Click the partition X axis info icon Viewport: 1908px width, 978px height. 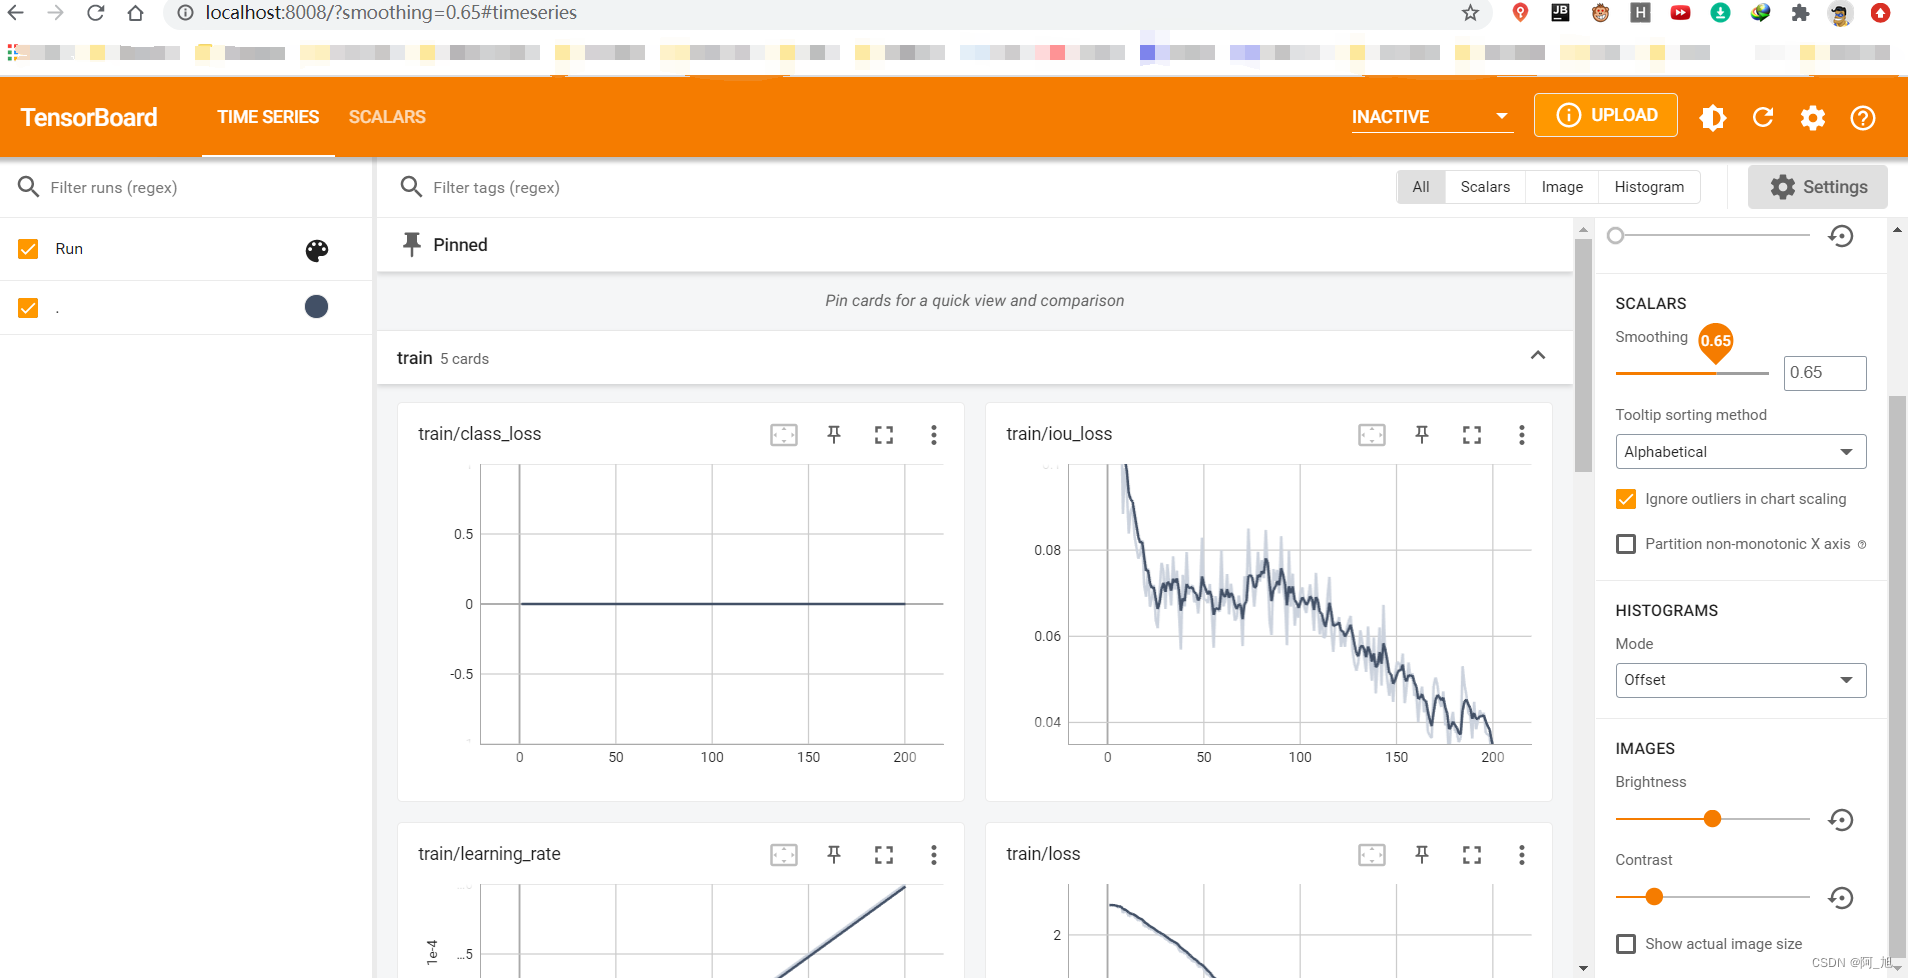(1862, 545)
